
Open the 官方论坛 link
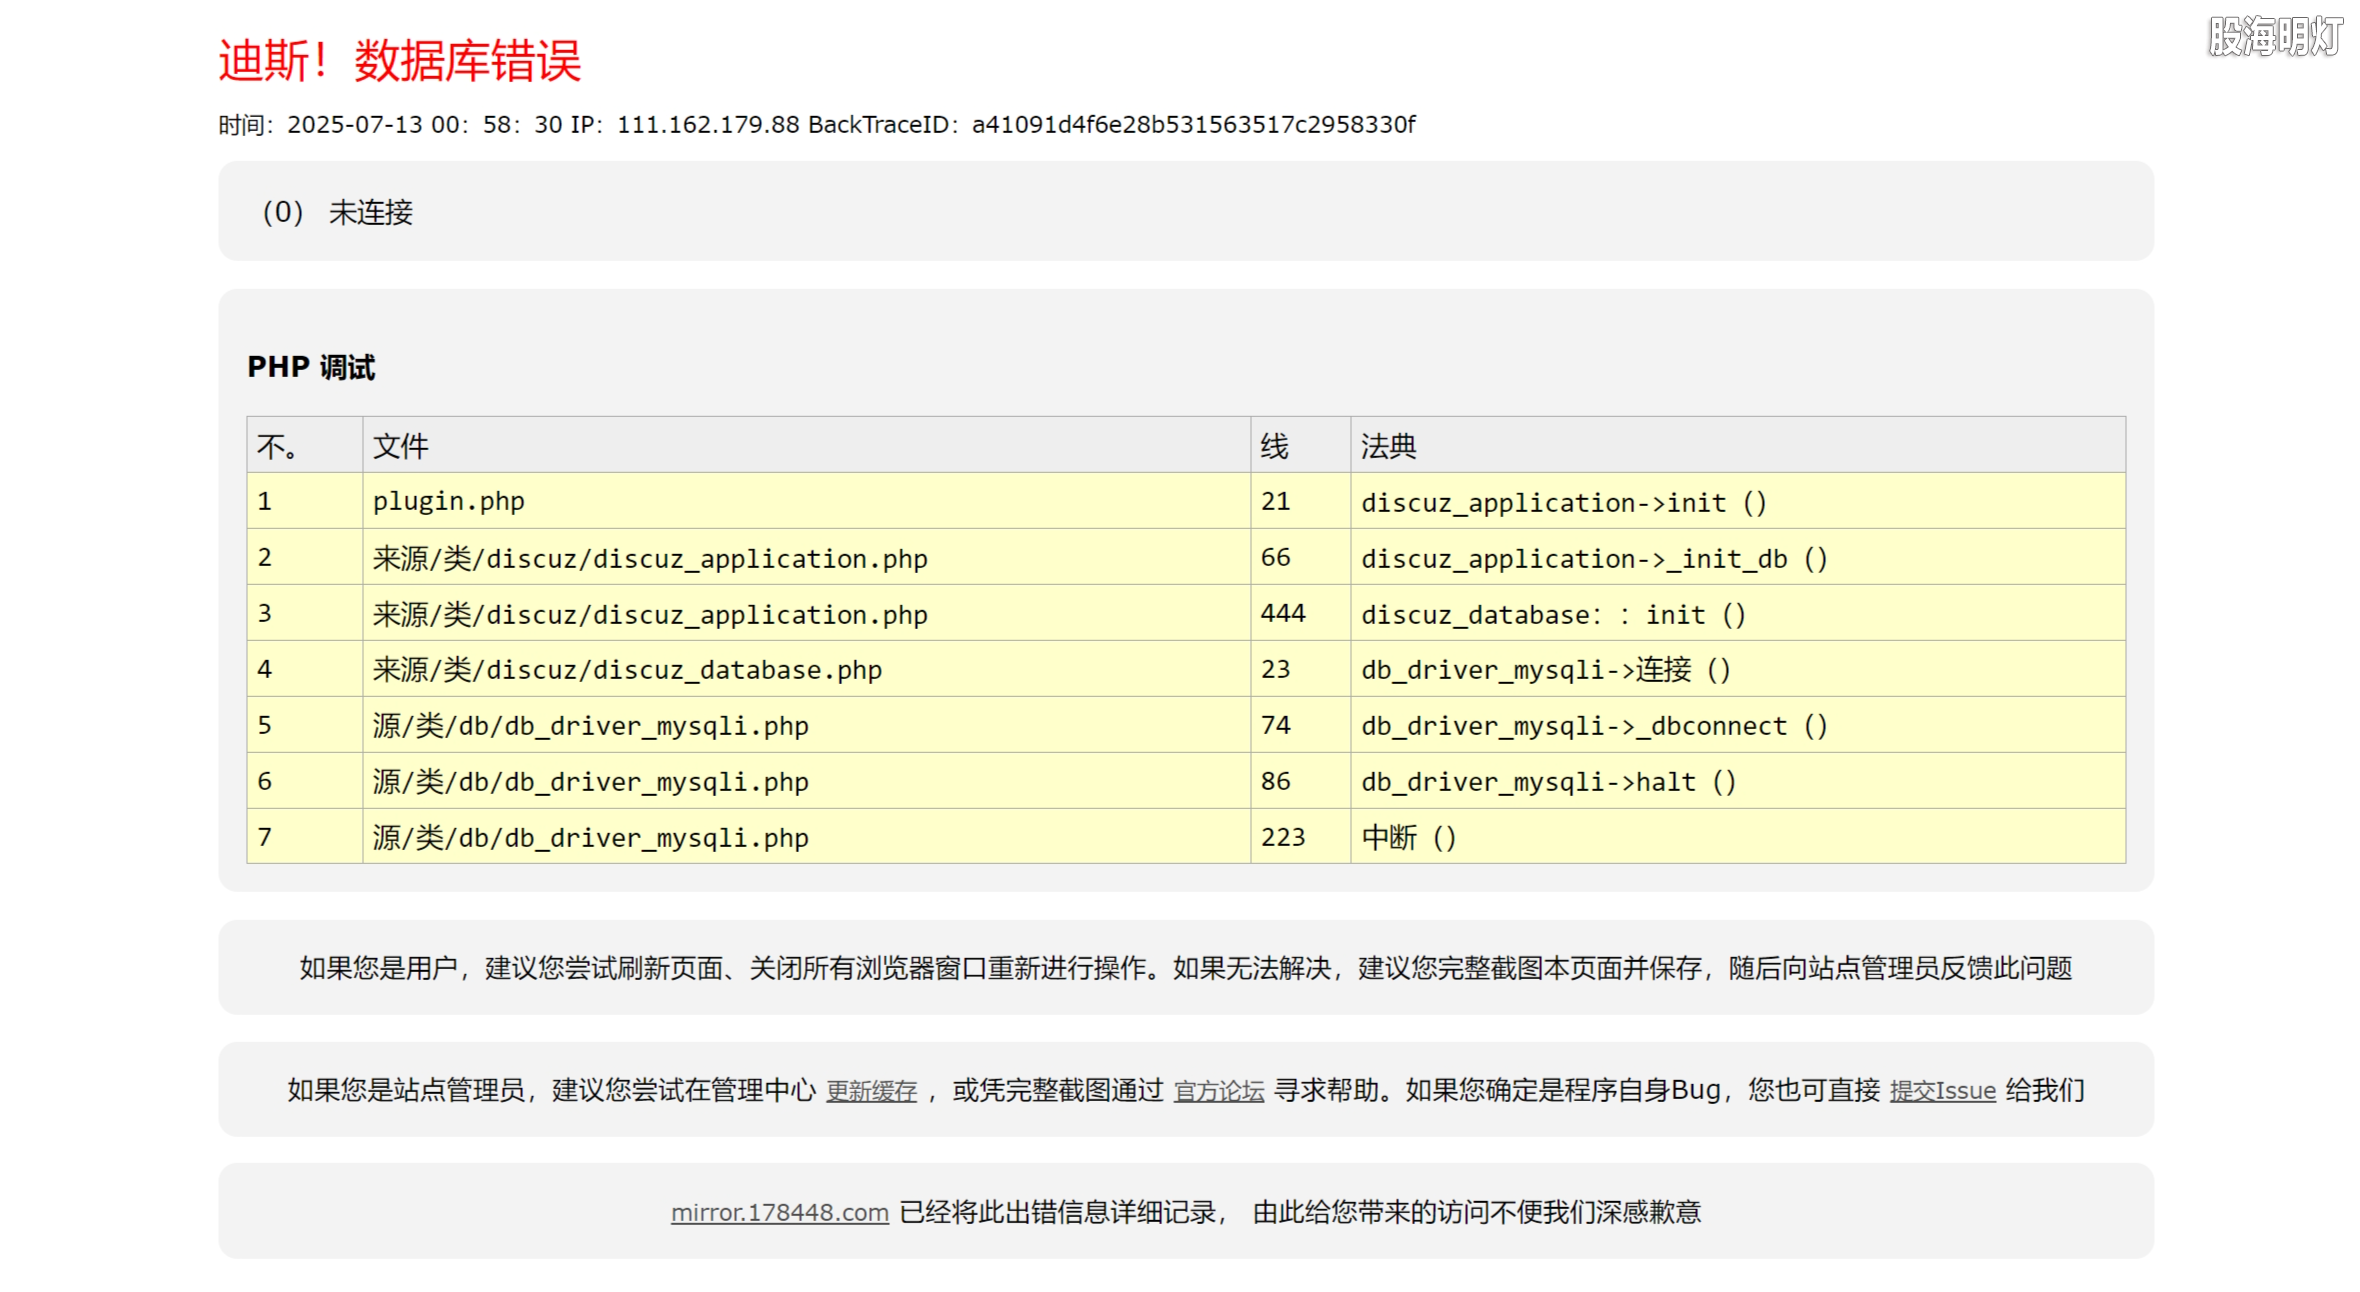pyautogui.click(x=1219, y=1091)
